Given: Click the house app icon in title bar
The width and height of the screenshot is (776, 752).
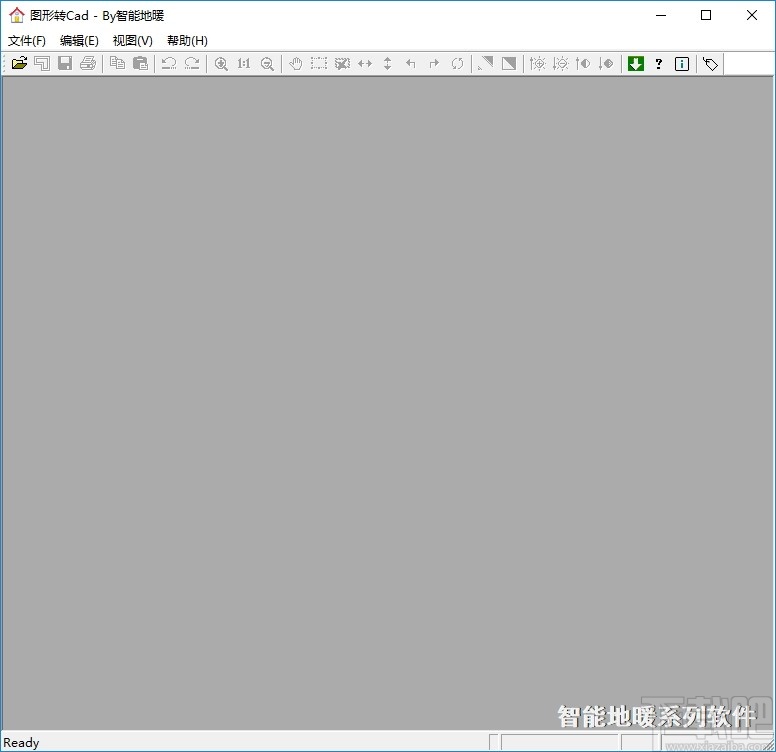Looking at the screenshot, I should [x=16, y=15].
